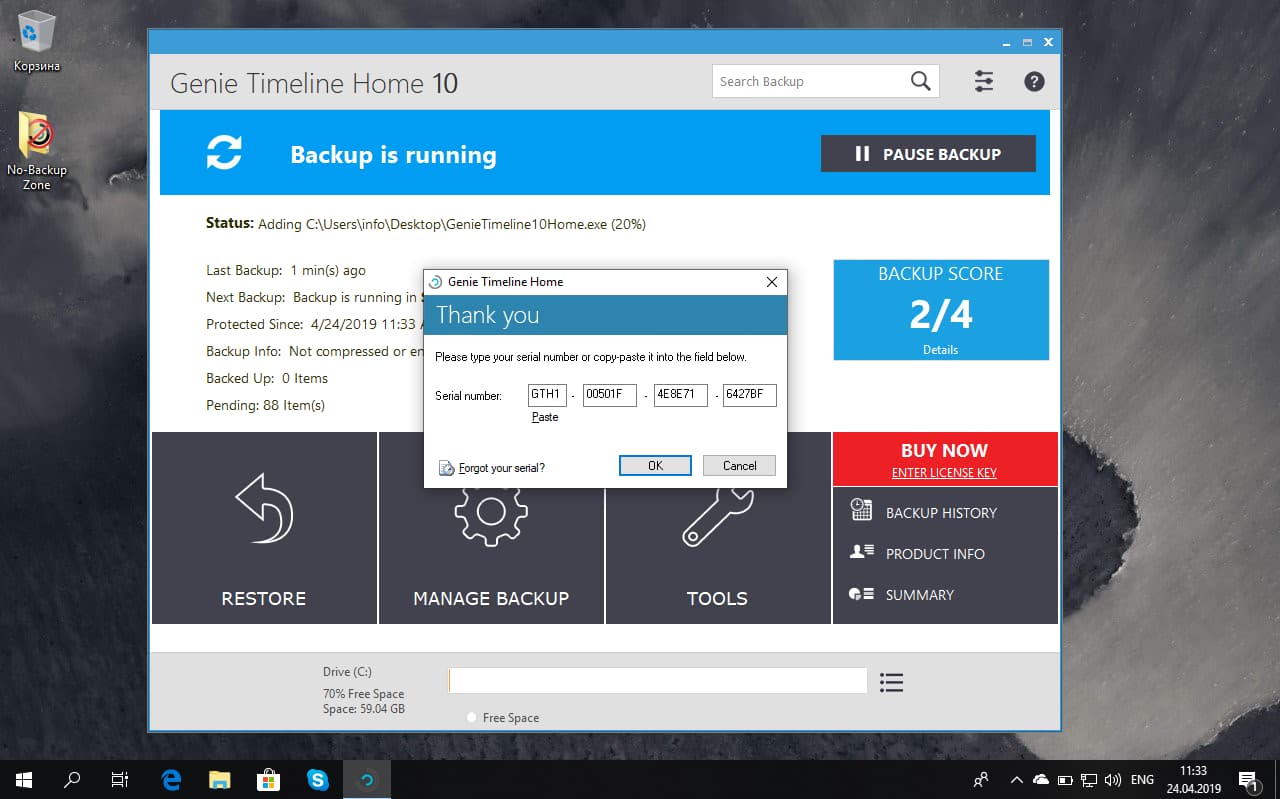1280x799 pixels.
Task: Pause the running backup
Action: (x=927, y=153)
